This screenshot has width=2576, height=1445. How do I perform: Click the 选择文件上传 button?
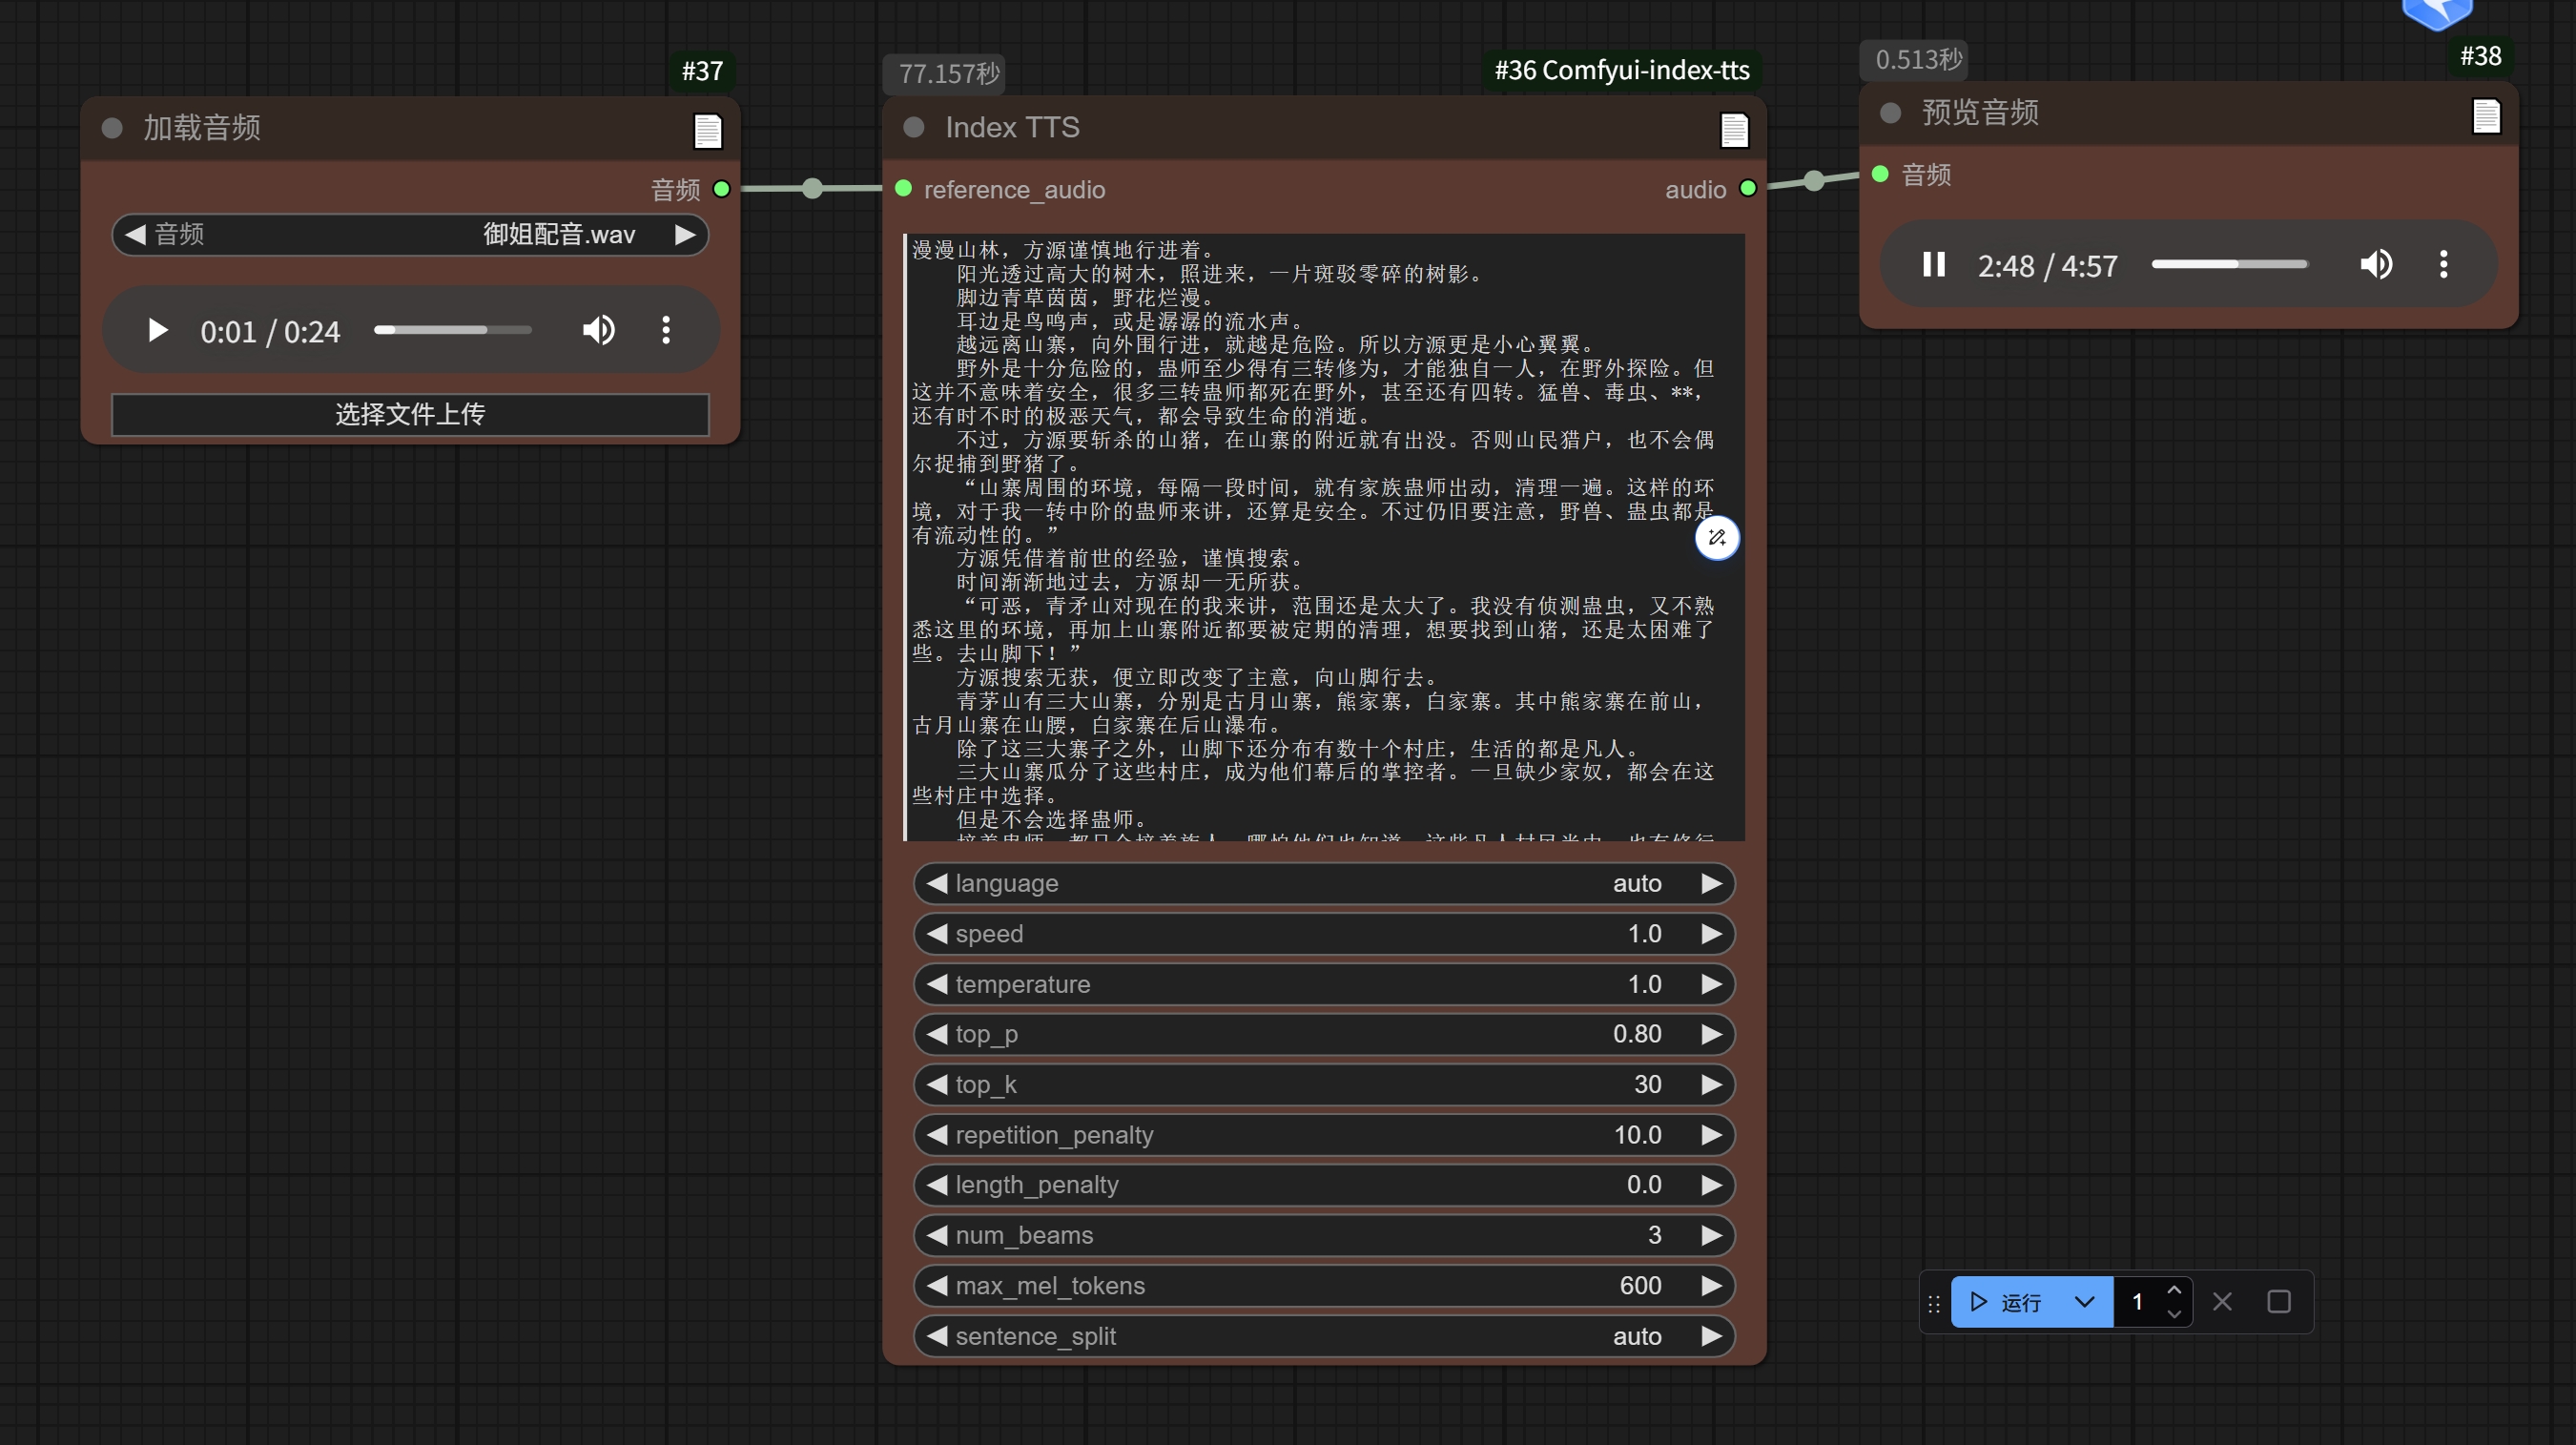coord(410,414)
